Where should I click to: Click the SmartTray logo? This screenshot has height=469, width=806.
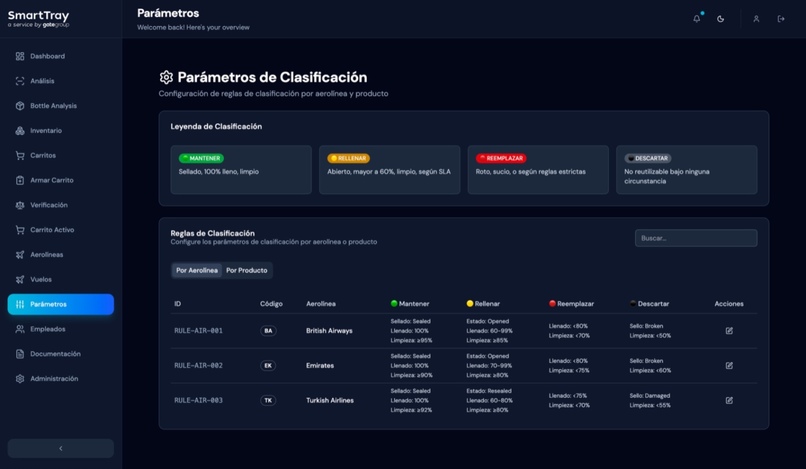click(x=39, y=19)
